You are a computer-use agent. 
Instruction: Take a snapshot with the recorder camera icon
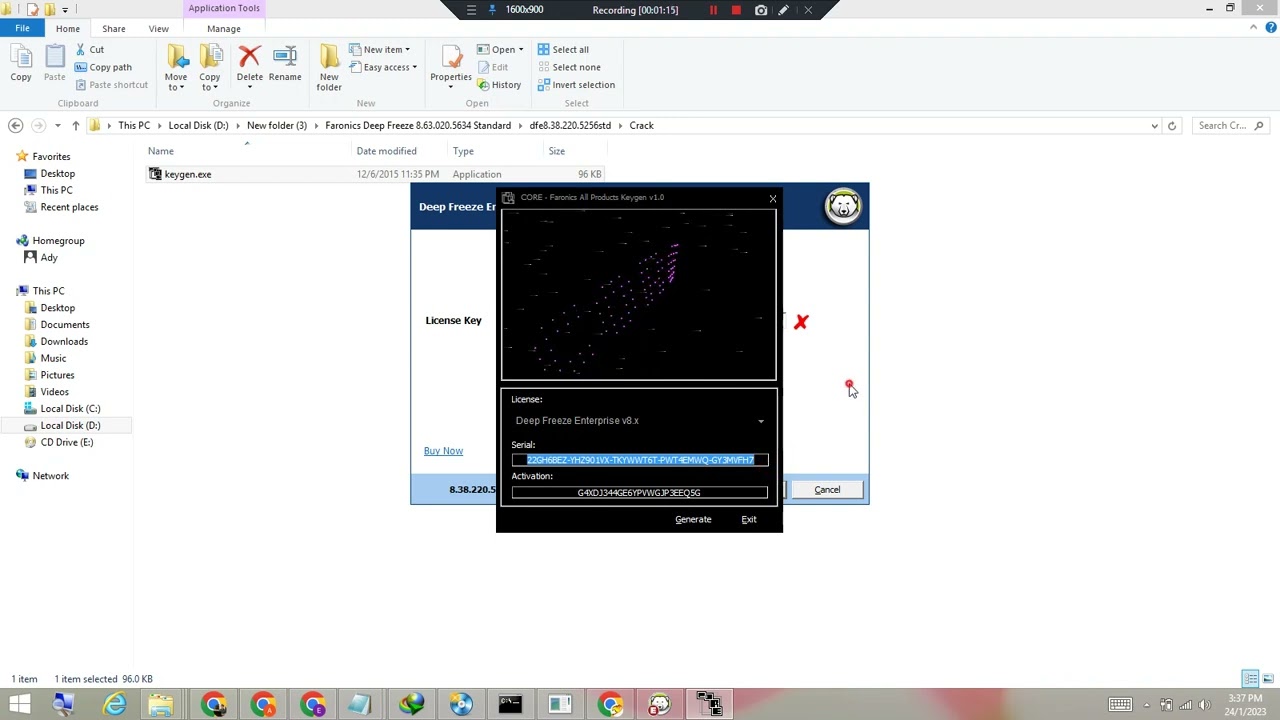[x=761, y=10]
